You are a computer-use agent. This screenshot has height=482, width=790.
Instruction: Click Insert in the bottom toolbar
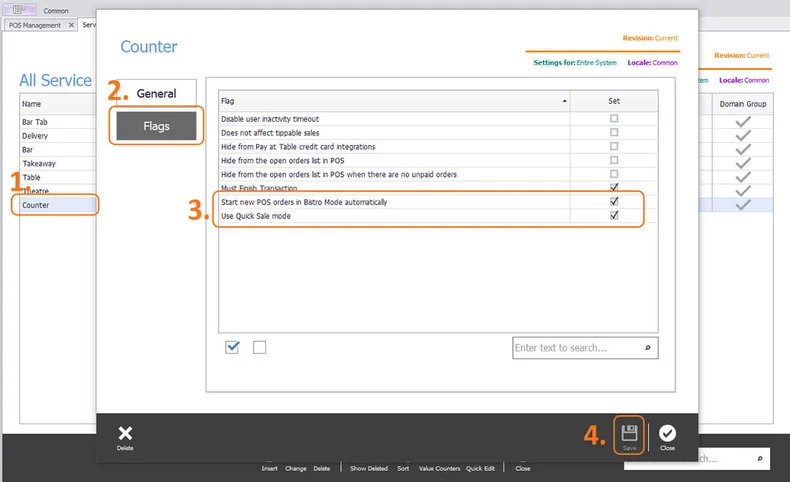coord(269,468)
